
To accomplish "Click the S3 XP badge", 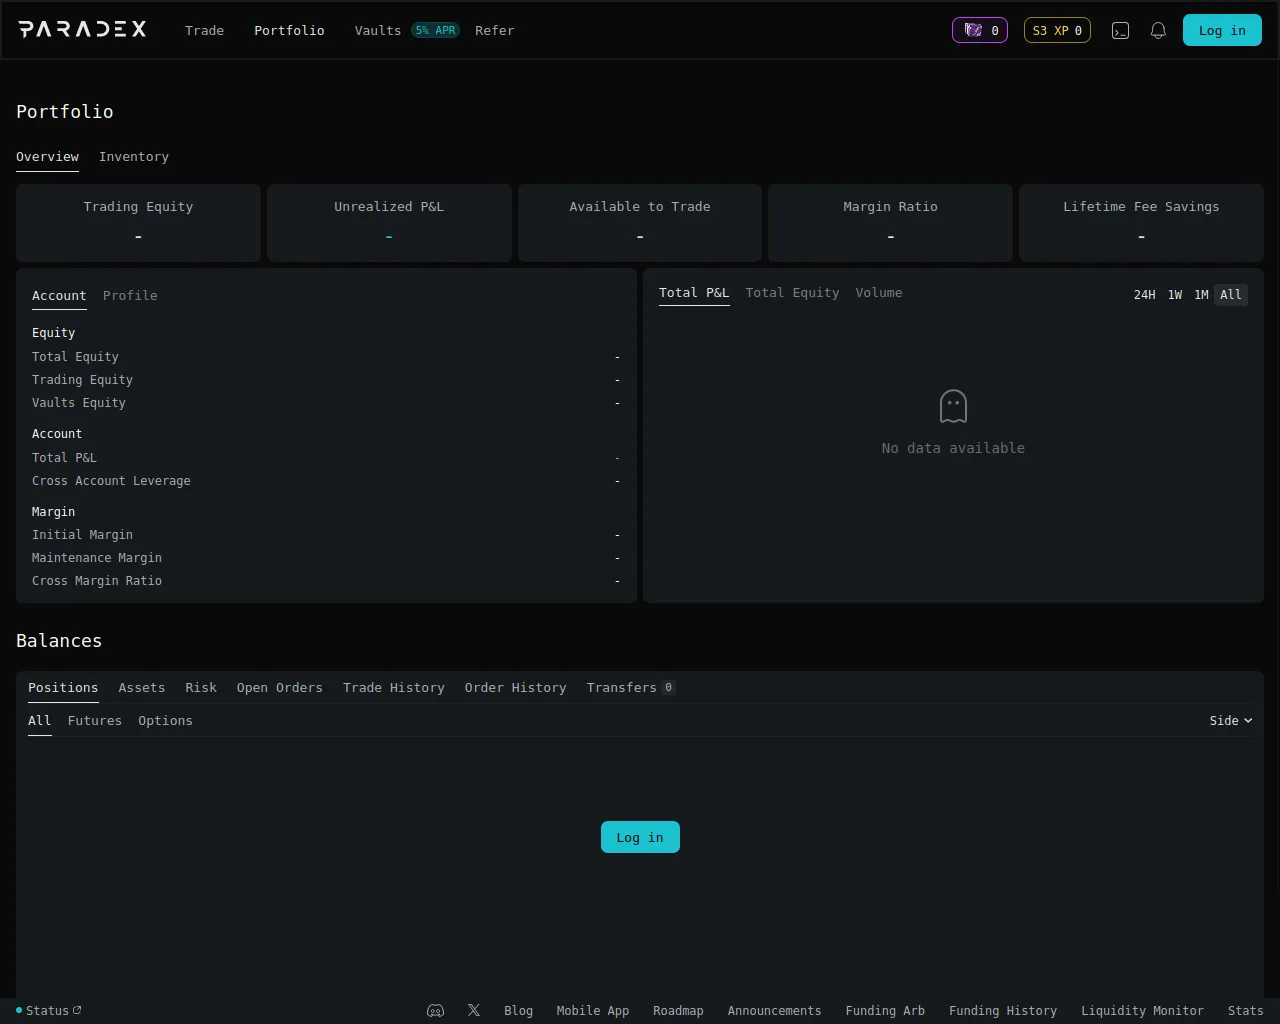I will click(1056, 31).
